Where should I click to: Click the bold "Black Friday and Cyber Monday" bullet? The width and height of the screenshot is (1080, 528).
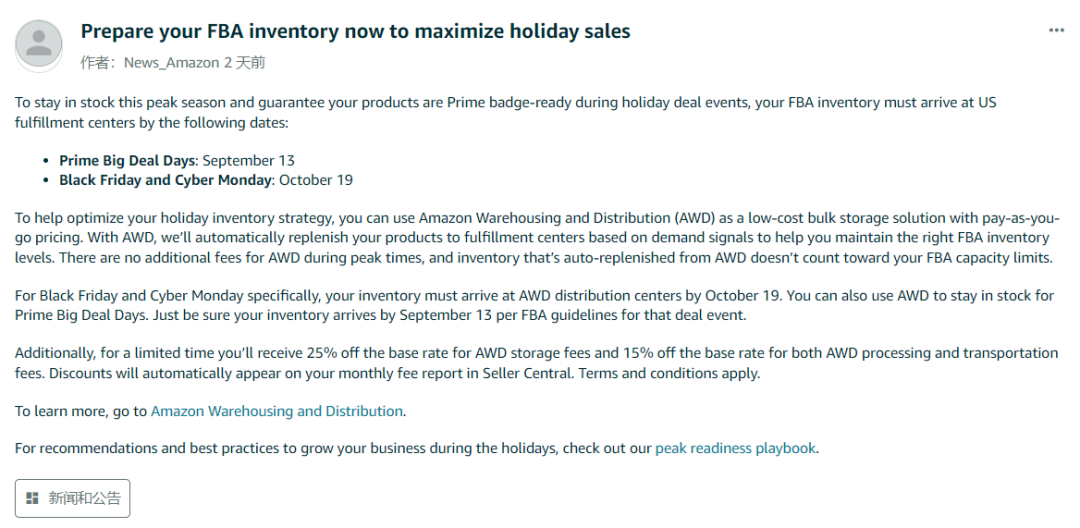pyautogui.click(x=165, y=180)
